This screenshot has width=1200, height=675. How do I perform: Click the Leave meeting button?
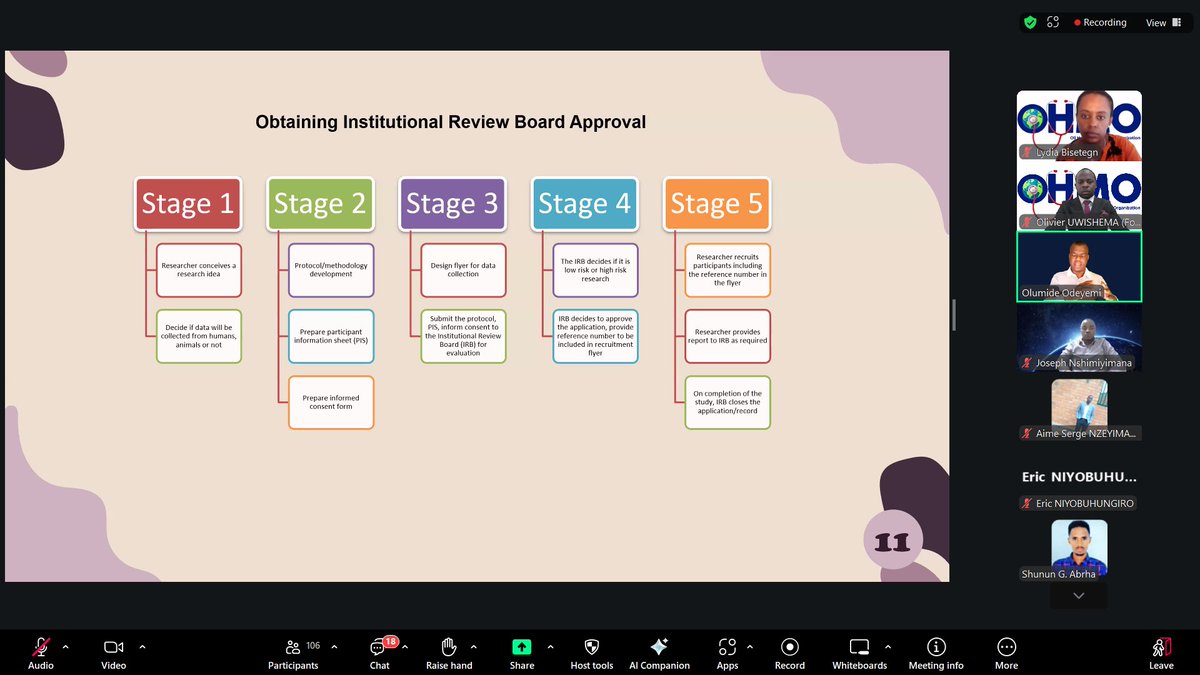(1161, 652)
